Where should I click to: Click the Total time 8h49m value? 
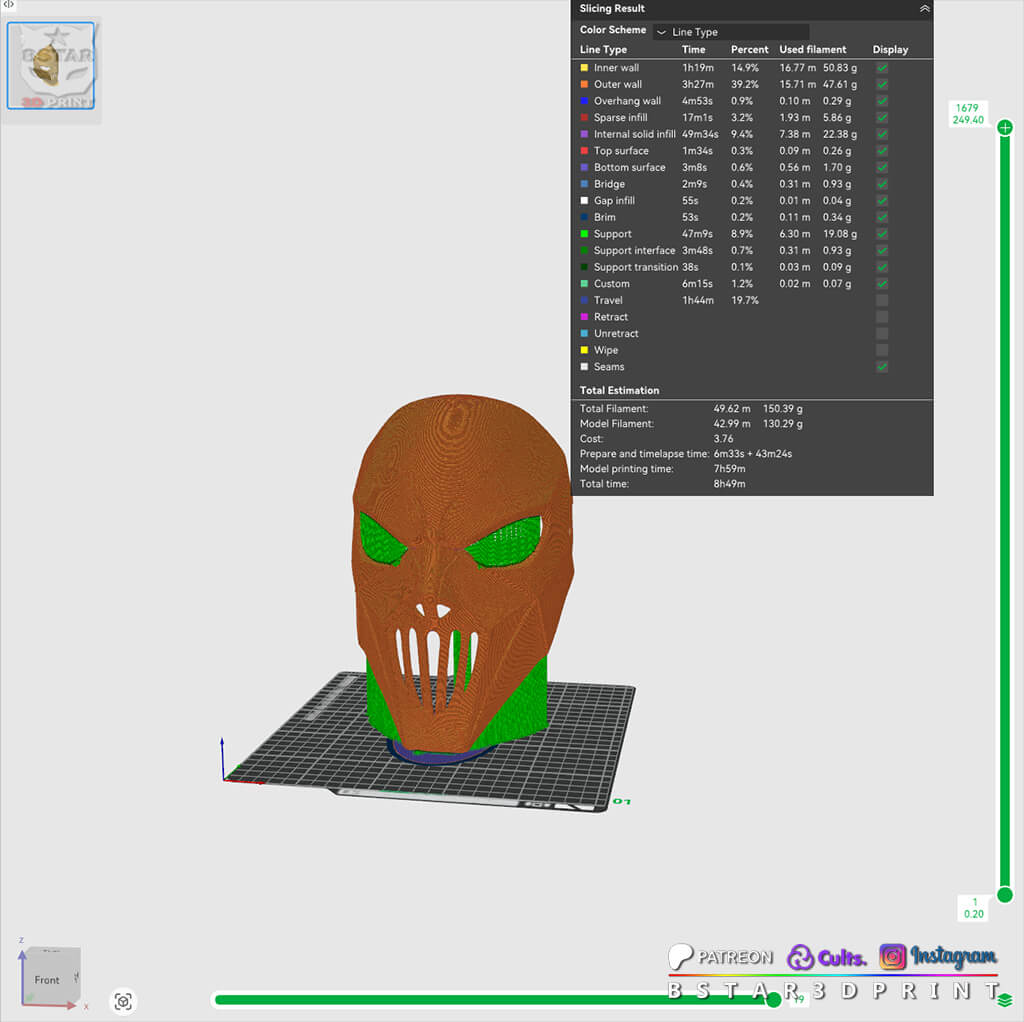tap(729, 484)
